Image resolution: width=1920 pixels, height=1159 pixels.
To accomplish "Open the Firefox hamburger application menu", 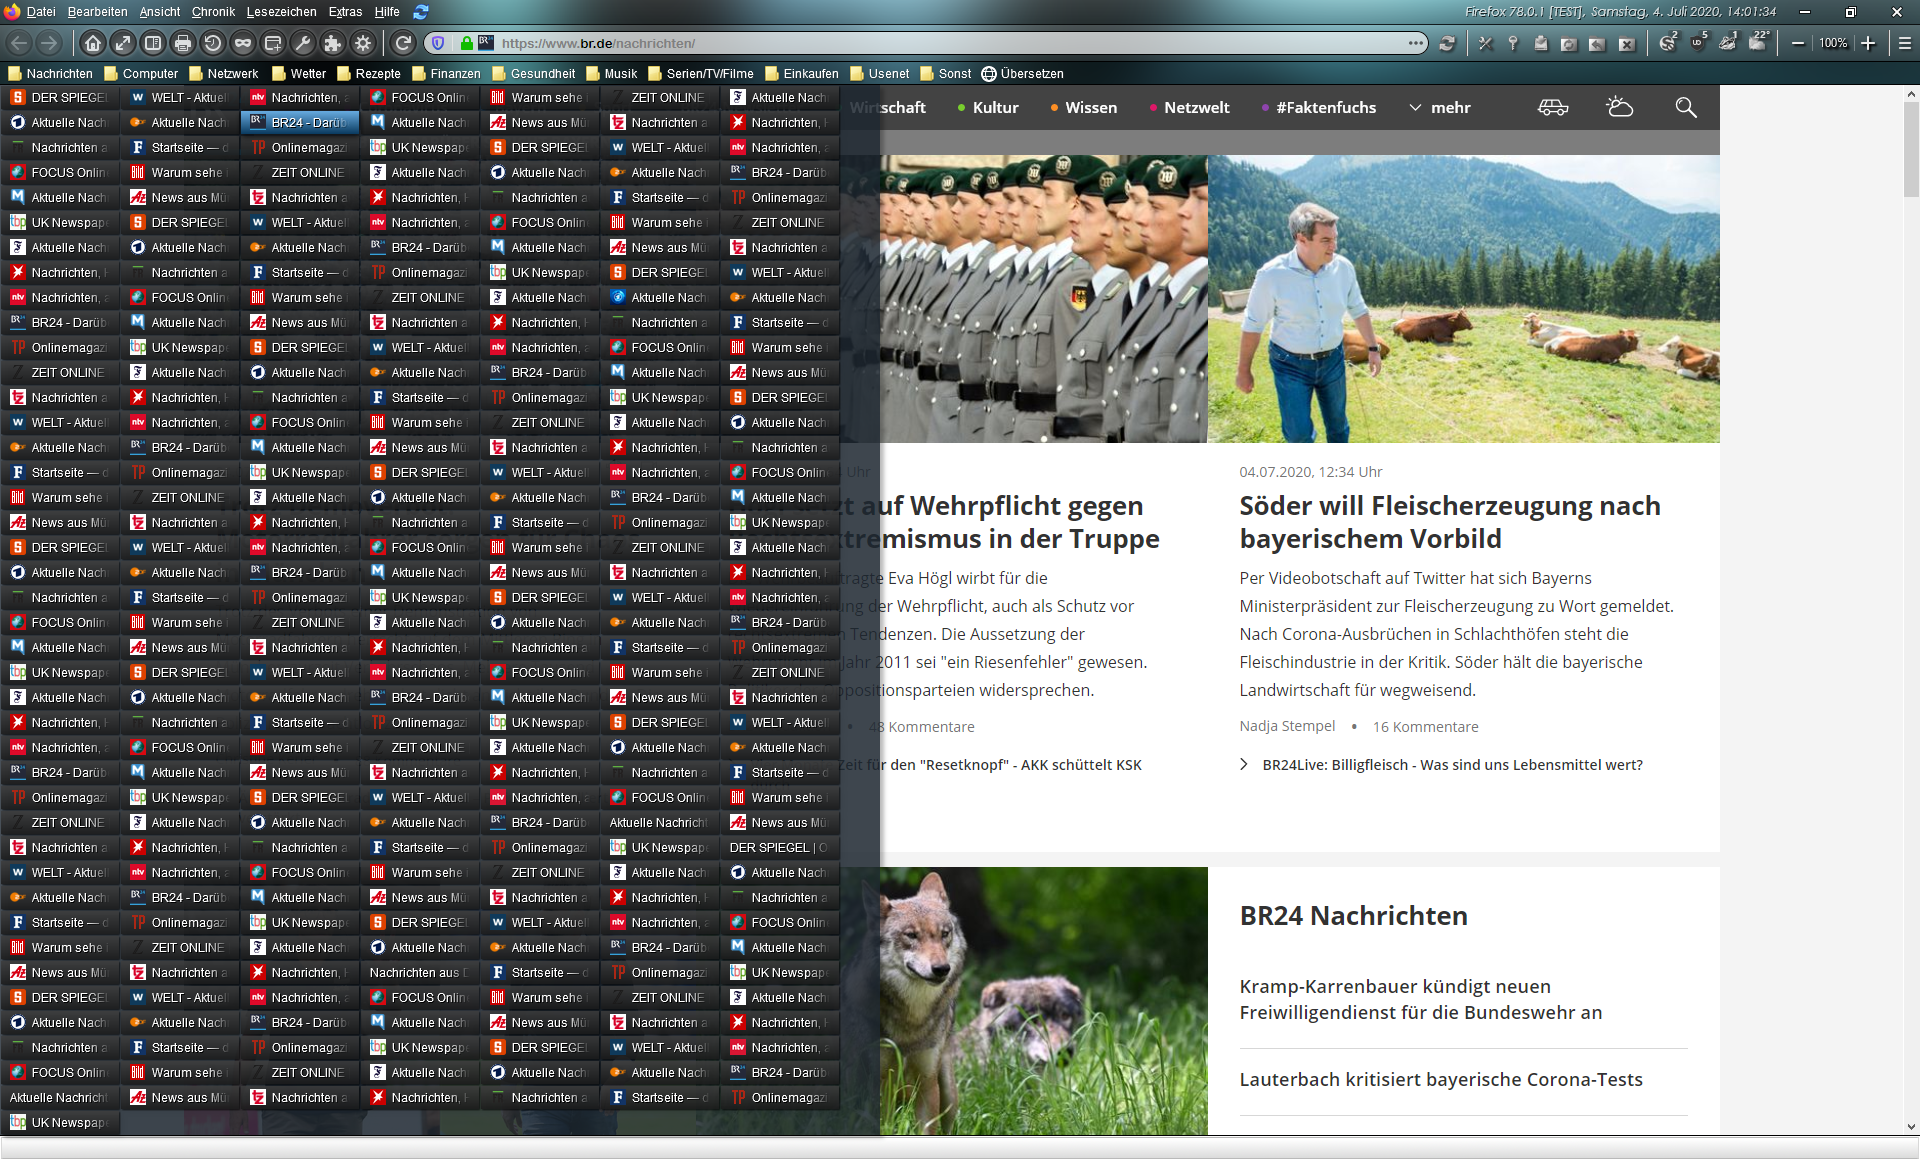I will (x=1904, y=43).
